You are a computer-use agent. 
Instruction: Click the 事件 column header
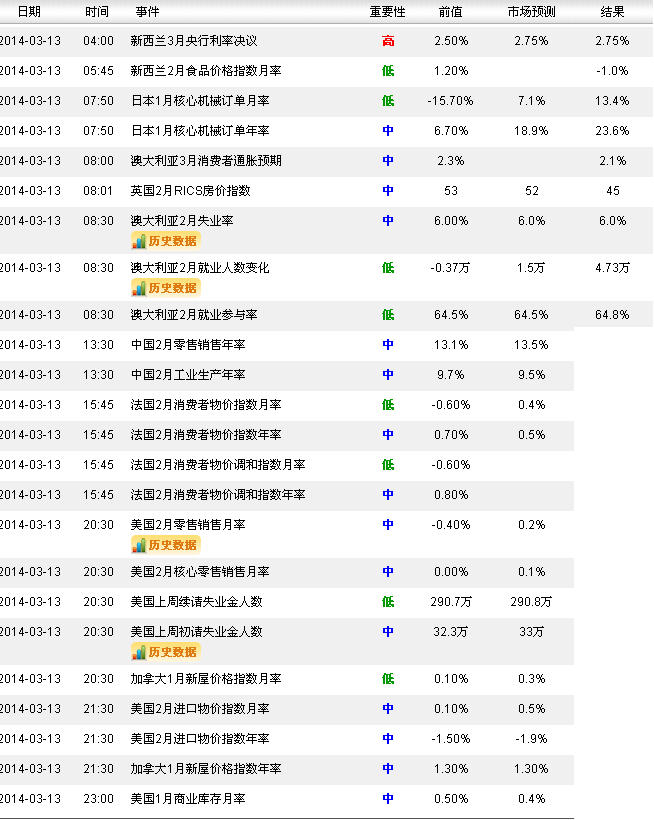tap(147, 12)
